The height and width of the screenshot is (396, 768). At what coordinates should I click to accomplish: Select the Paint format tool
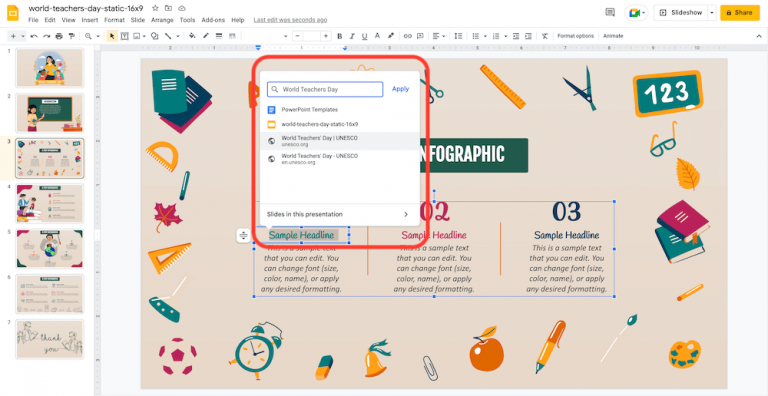click(72, 36)
